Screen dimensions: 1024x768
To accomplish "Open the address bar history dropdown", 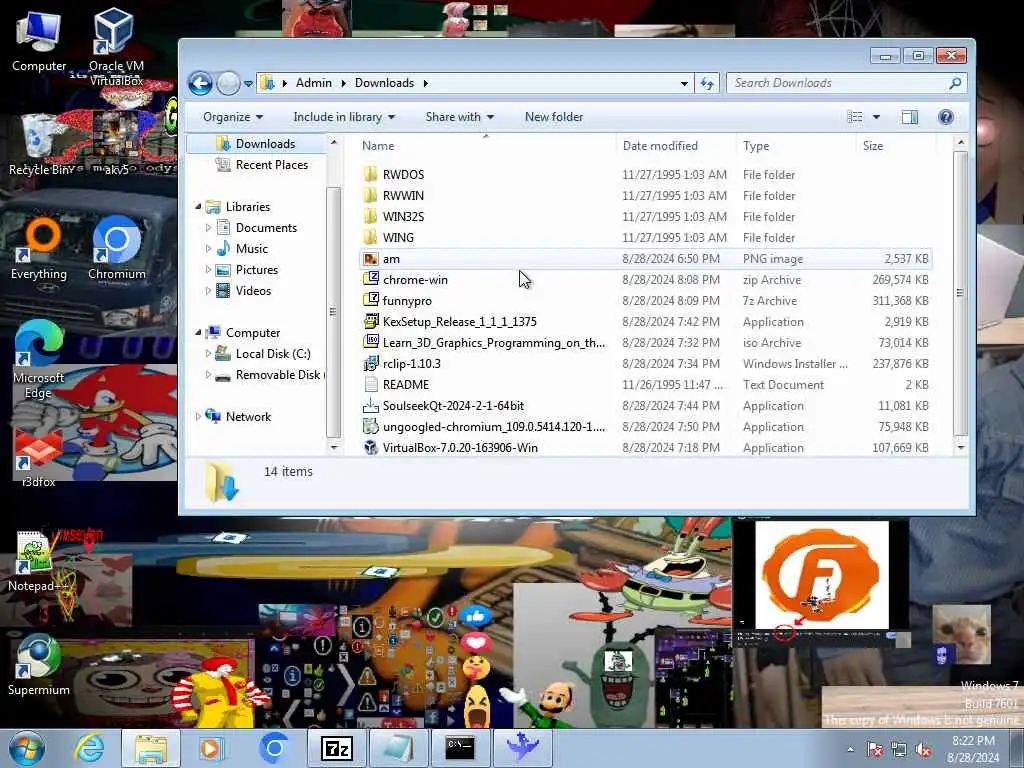I will [684, 84].
